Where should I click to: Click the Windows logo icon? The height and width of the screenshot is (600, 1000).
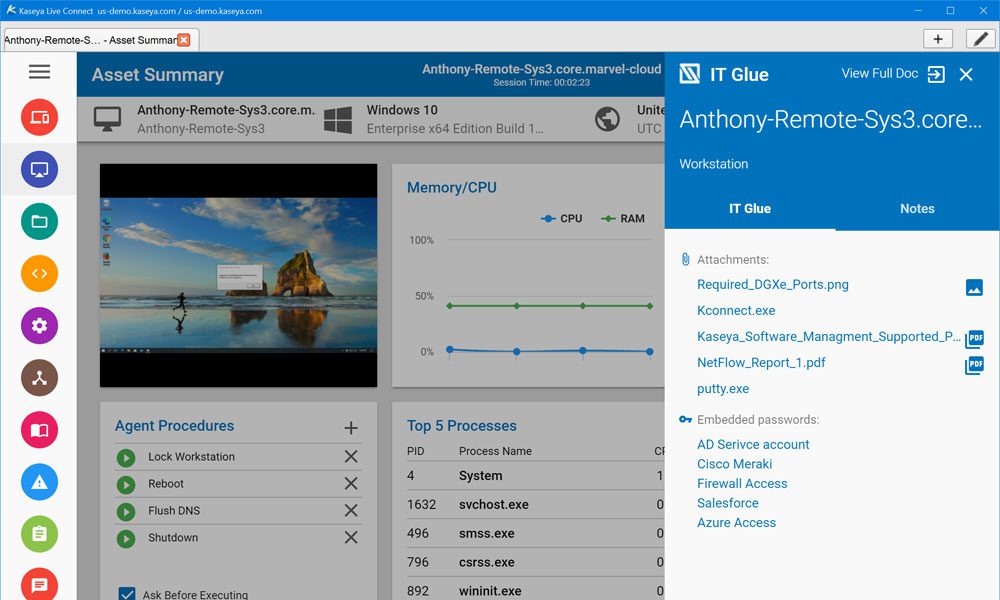[337, 120]
